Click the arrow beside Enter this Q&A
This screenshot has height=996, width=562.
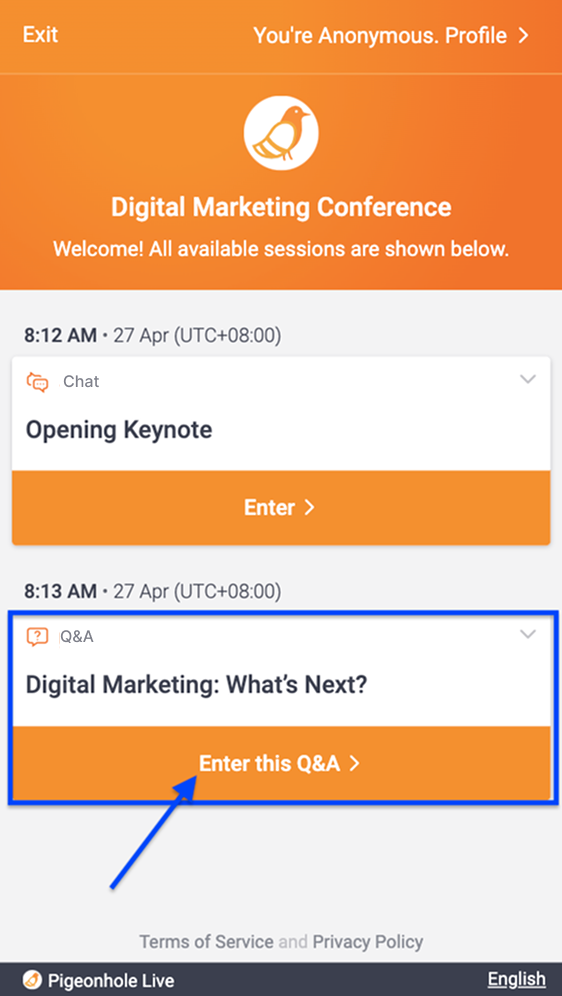(x=354, y=764)
